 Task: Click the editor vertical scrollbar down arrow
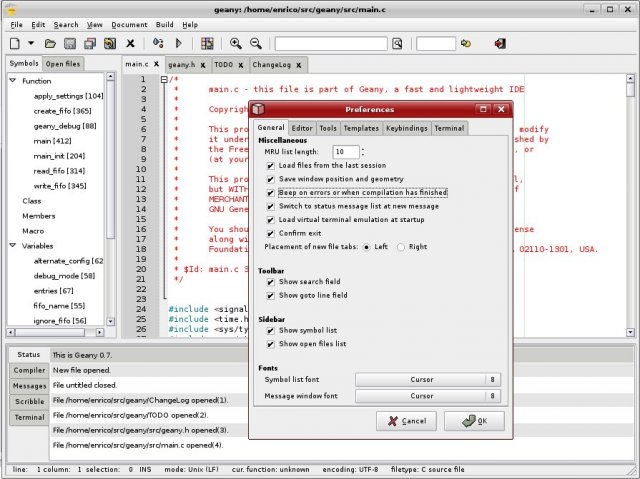631,332
